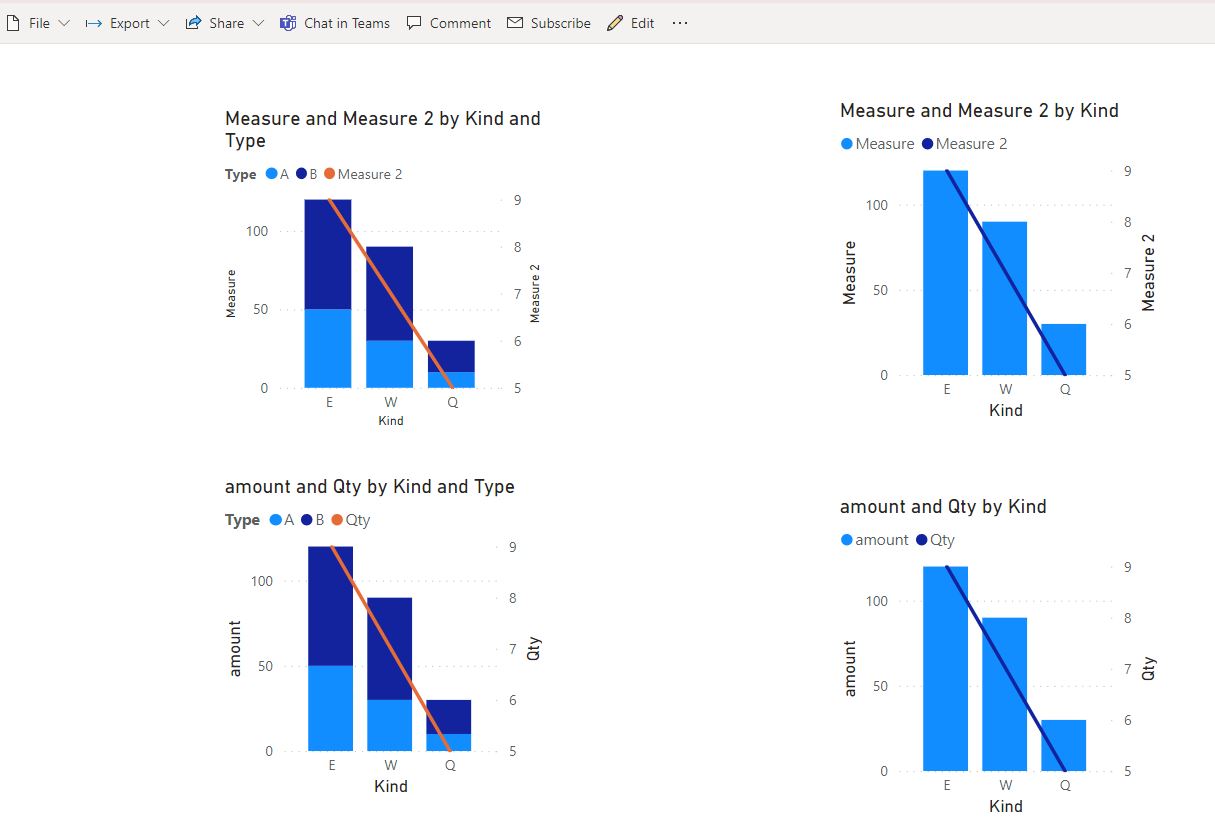1215x831 pixels.
Task: Select orange Qty legend dot
Action: [x=337, y=520]
